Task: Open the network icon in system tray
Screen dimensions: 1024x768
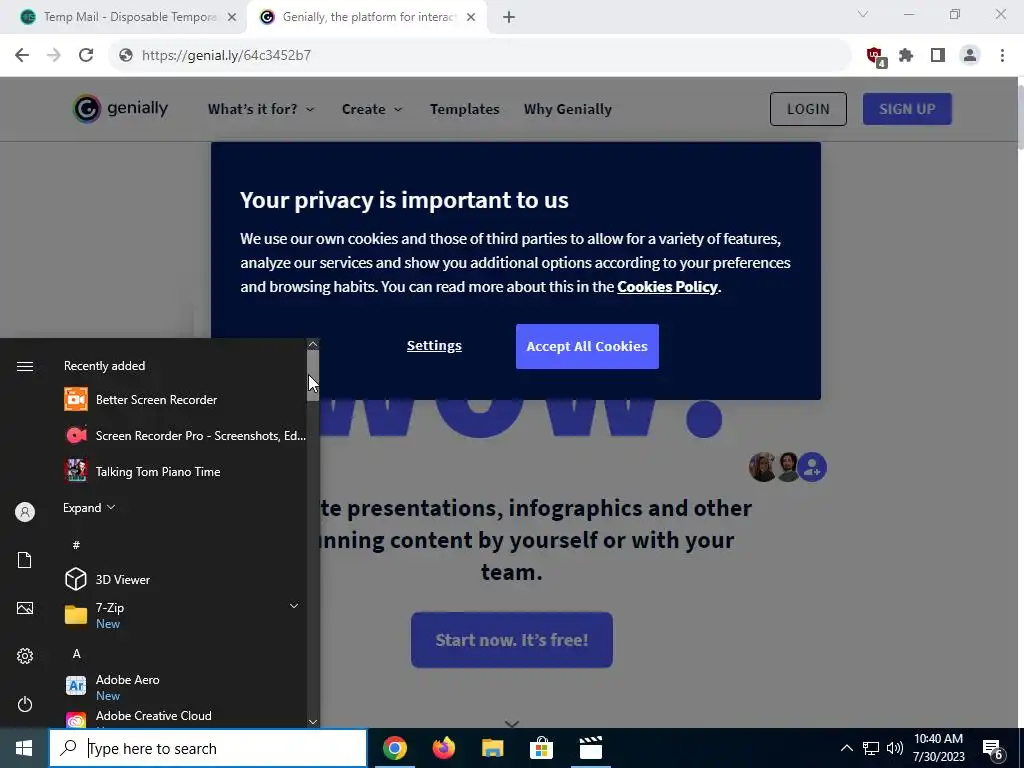Action: (x=871, y=748)
